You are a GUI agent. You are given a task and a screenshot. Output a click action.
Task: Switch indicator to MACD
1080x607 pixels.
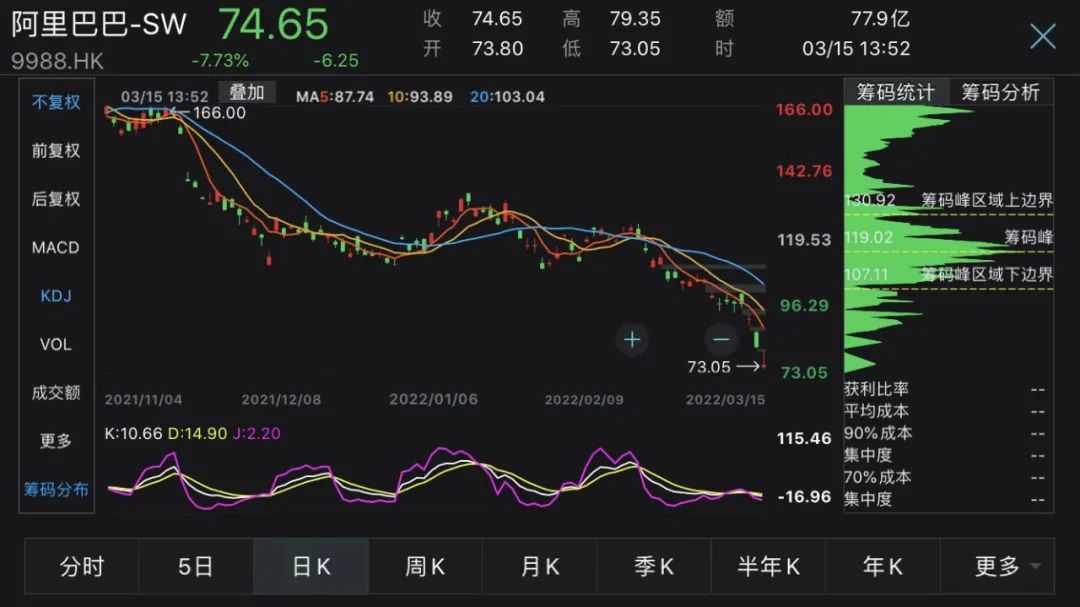click(x=56, y=247)
